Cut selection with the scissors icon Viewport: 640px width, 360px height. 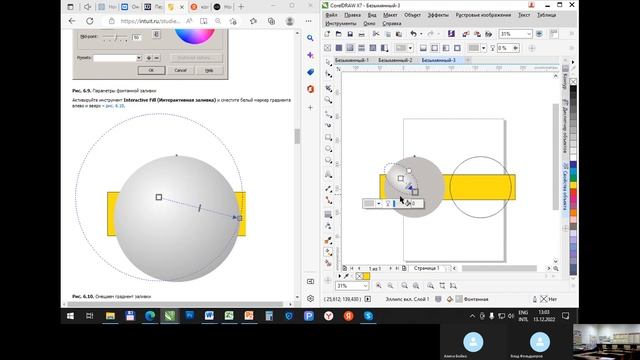(x=376, y=34)
